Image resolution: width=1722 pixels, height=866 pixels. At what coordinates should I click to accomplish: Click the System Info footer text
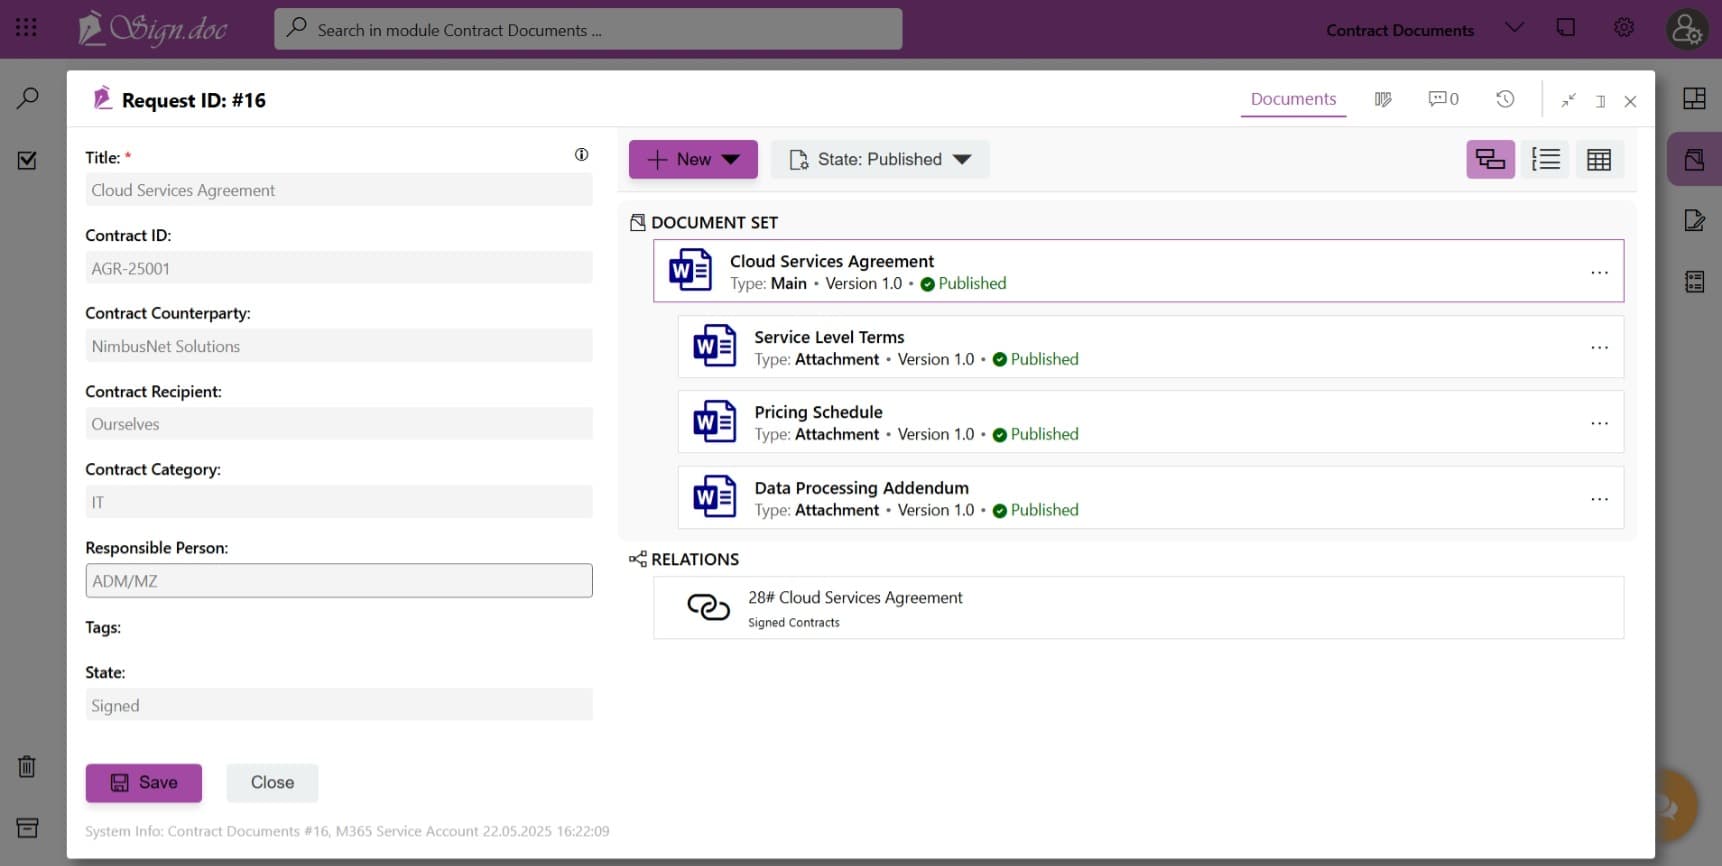347,831
